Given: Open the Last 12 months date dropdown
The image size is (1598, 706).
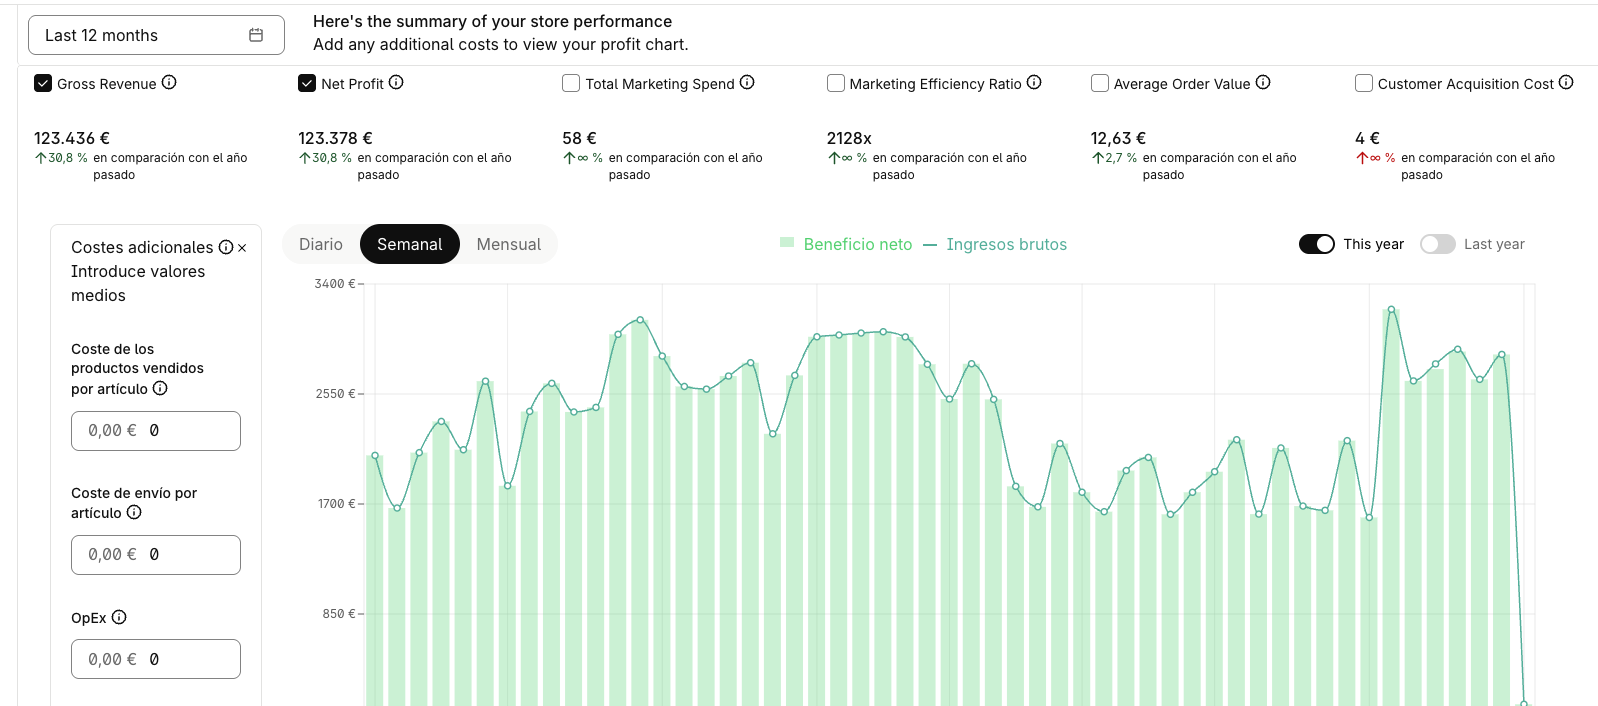Looking at the screenshot, I should 156,35.
